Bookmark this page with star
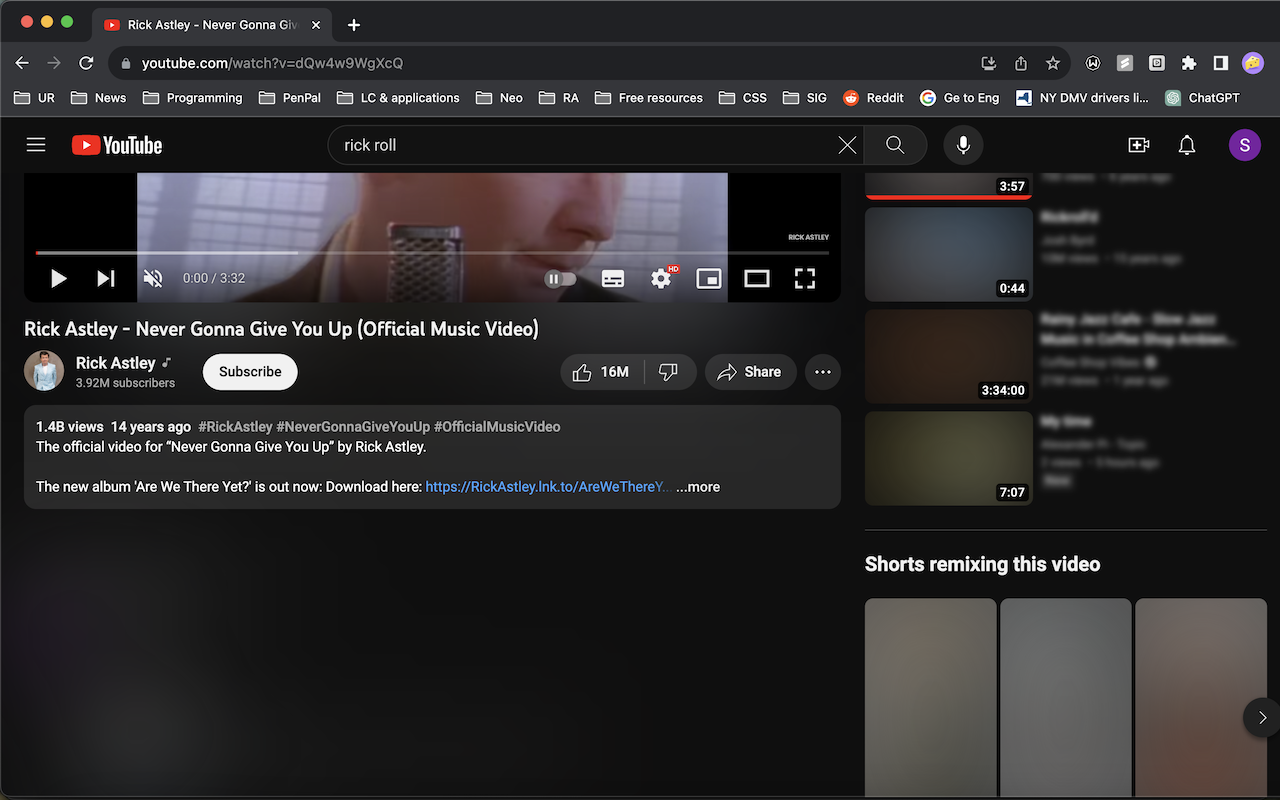The image size is (1280, 800). coord(1053,63)
